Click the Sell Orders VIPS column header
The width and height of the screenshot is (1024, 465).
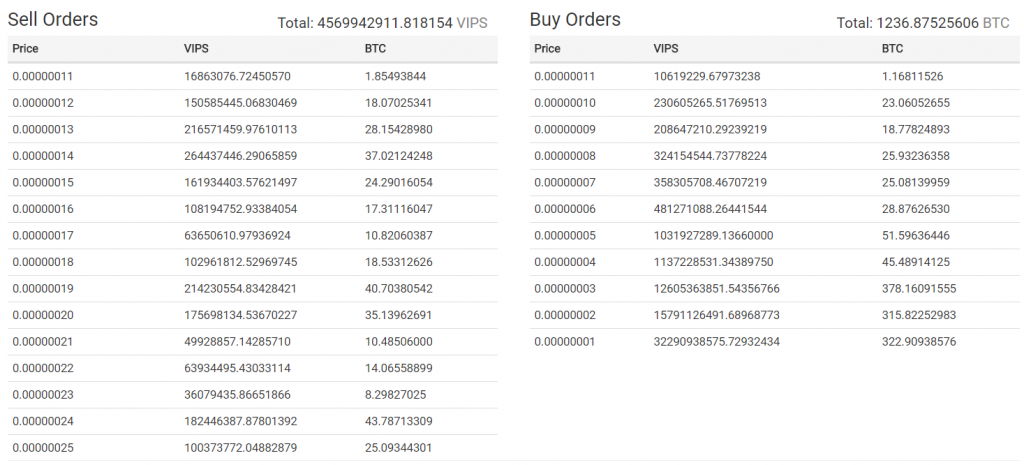point(196,48)
